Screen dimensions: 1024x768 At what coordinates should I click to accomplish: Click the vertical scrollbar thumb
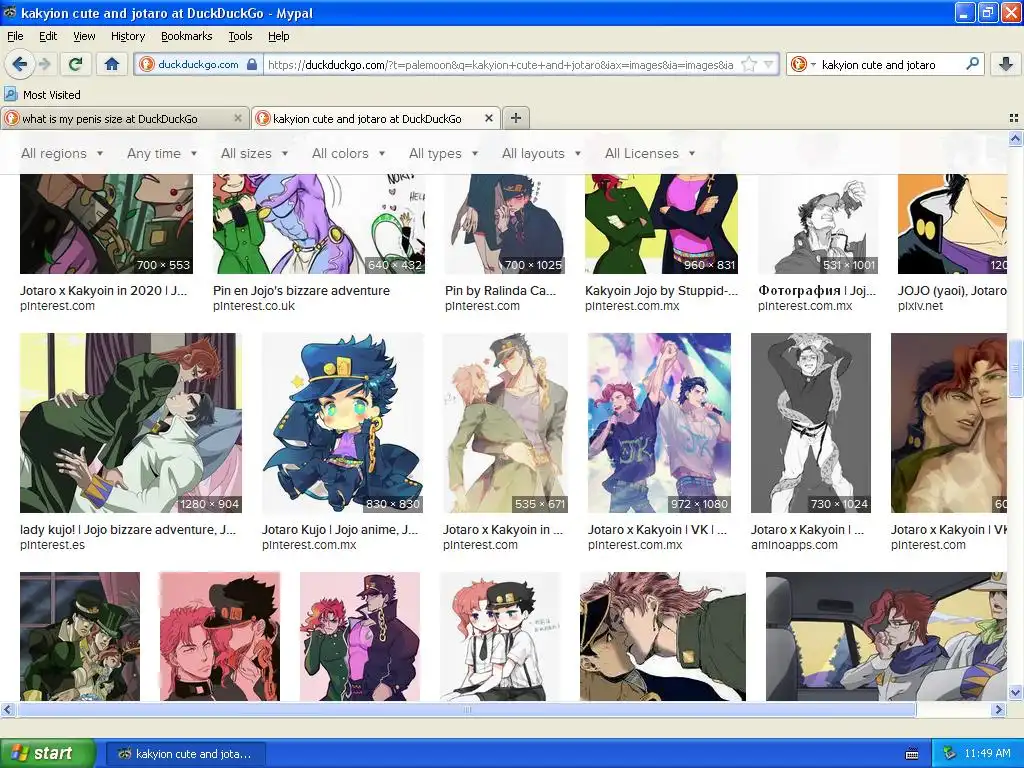click(x=1015, y=370)
